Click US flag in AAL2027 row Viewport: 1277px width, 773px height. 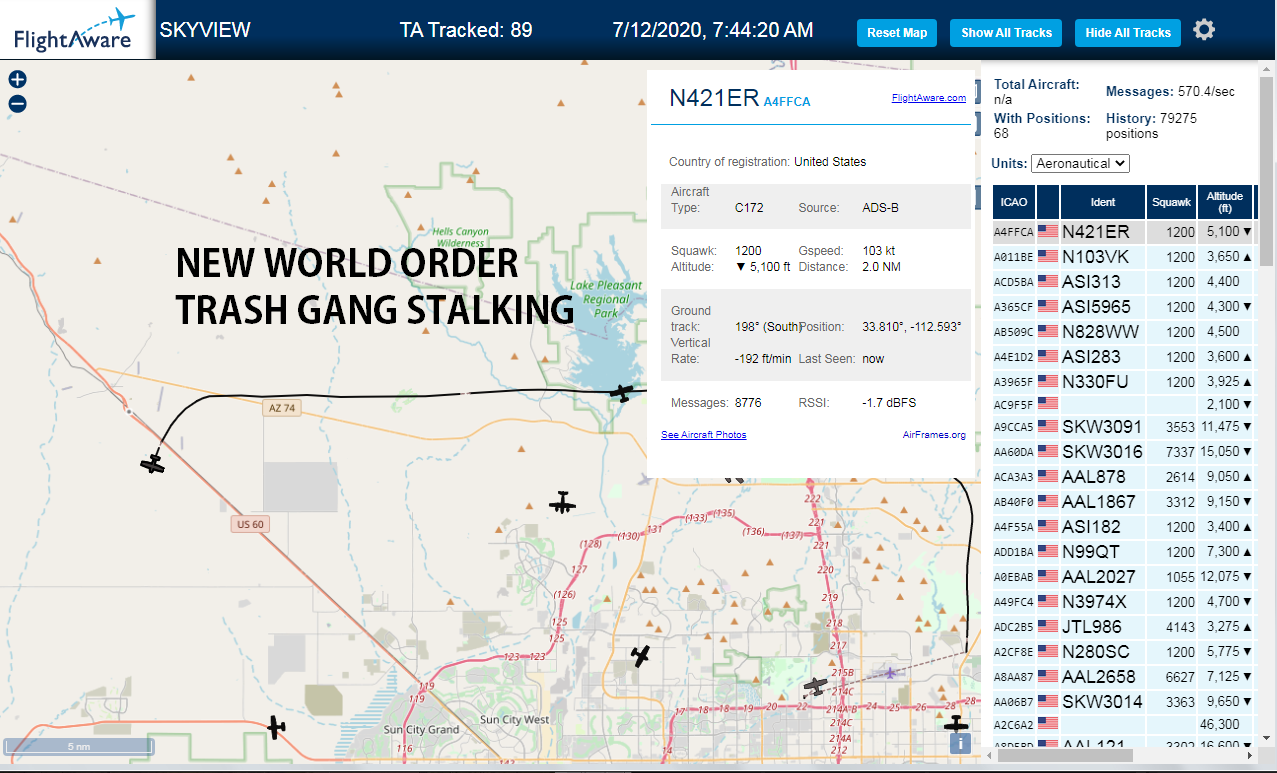pyautogui.click(x=1048, y=577)
